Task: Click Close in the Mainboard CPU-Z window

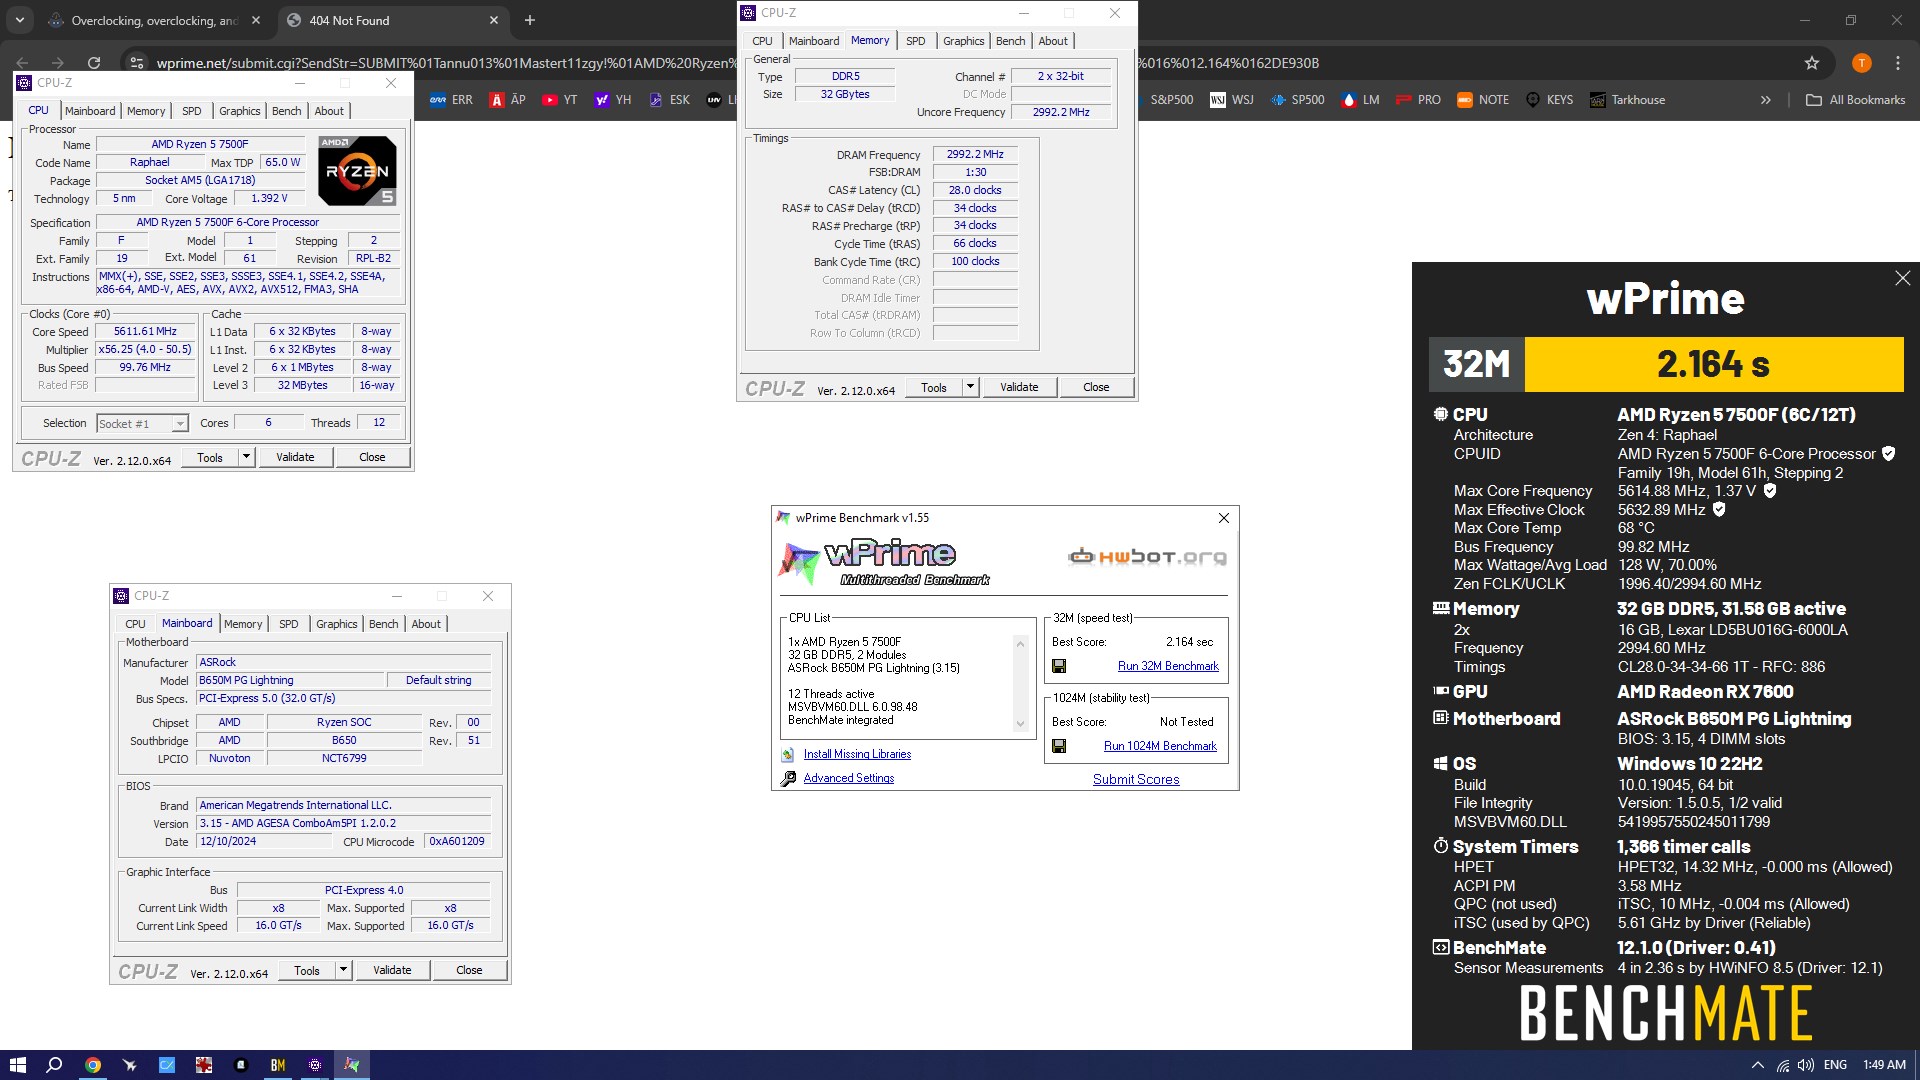Action: click(x=469, y=970)
